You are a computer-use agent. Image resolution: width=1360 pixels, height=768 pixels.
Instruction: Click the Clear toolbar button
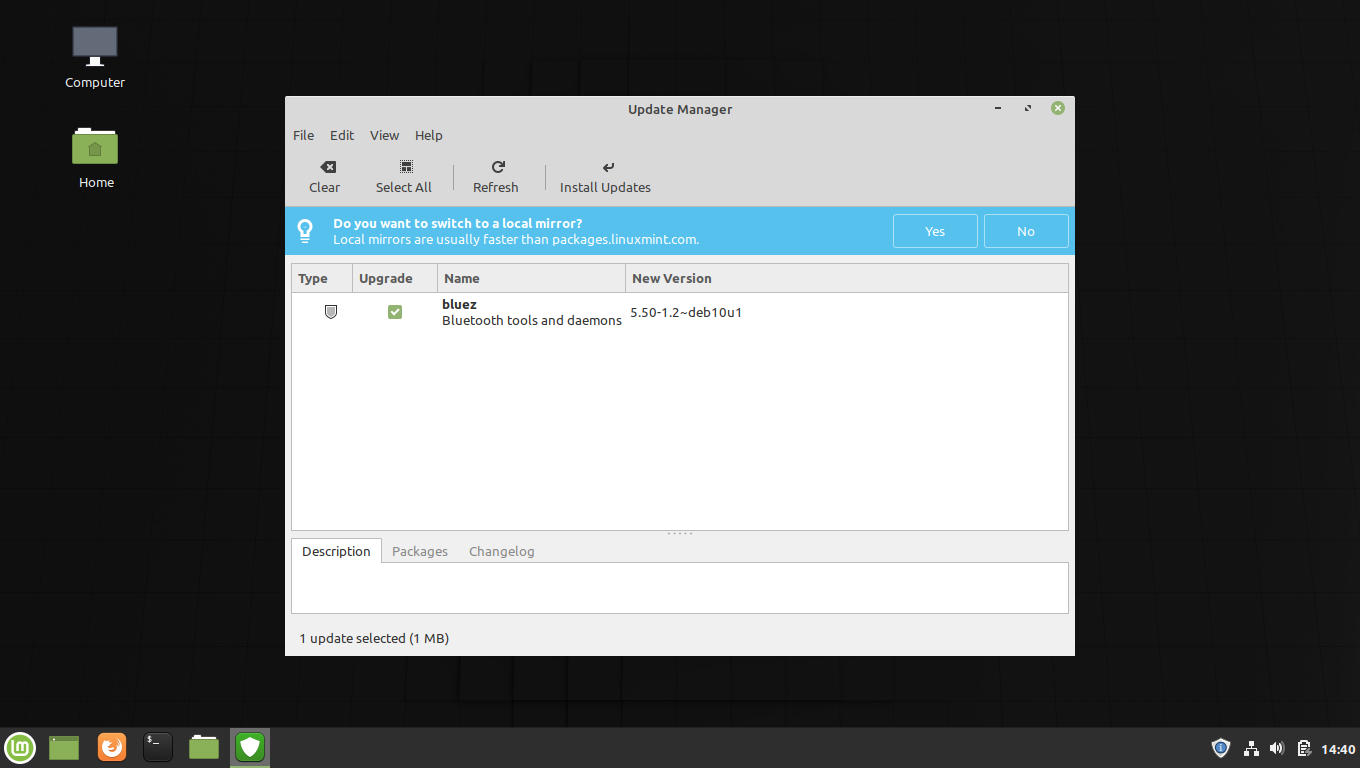pos(324,177)
